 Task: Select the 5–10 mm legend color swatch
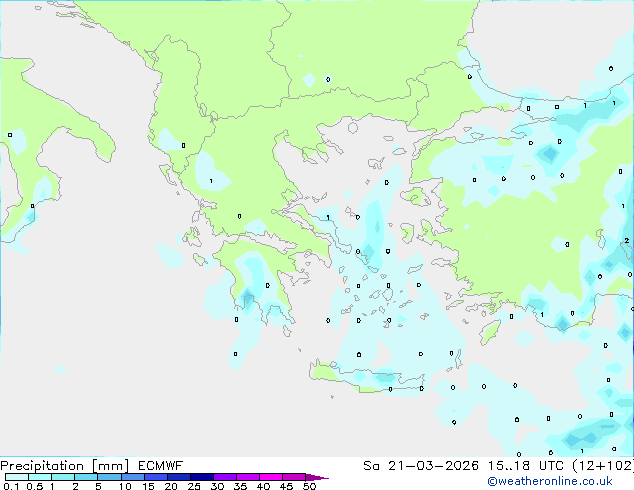109,477
